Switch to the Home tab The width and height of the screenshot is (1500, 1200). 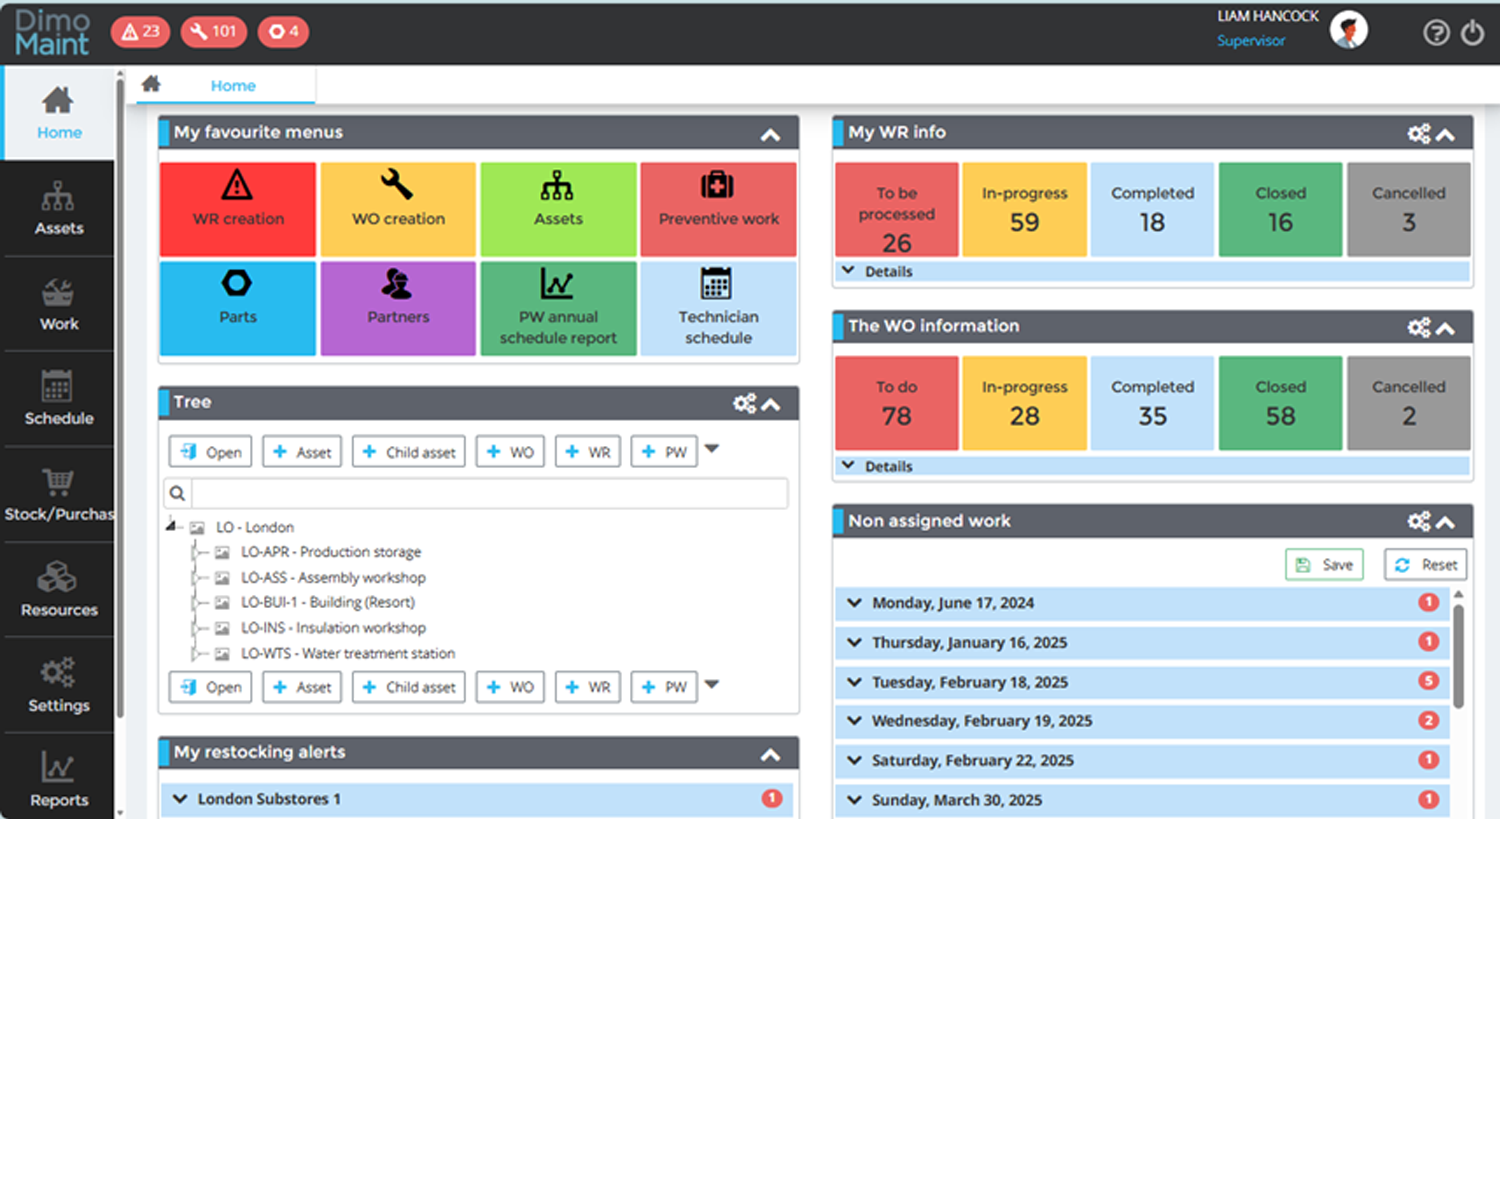tap(233, 86)
